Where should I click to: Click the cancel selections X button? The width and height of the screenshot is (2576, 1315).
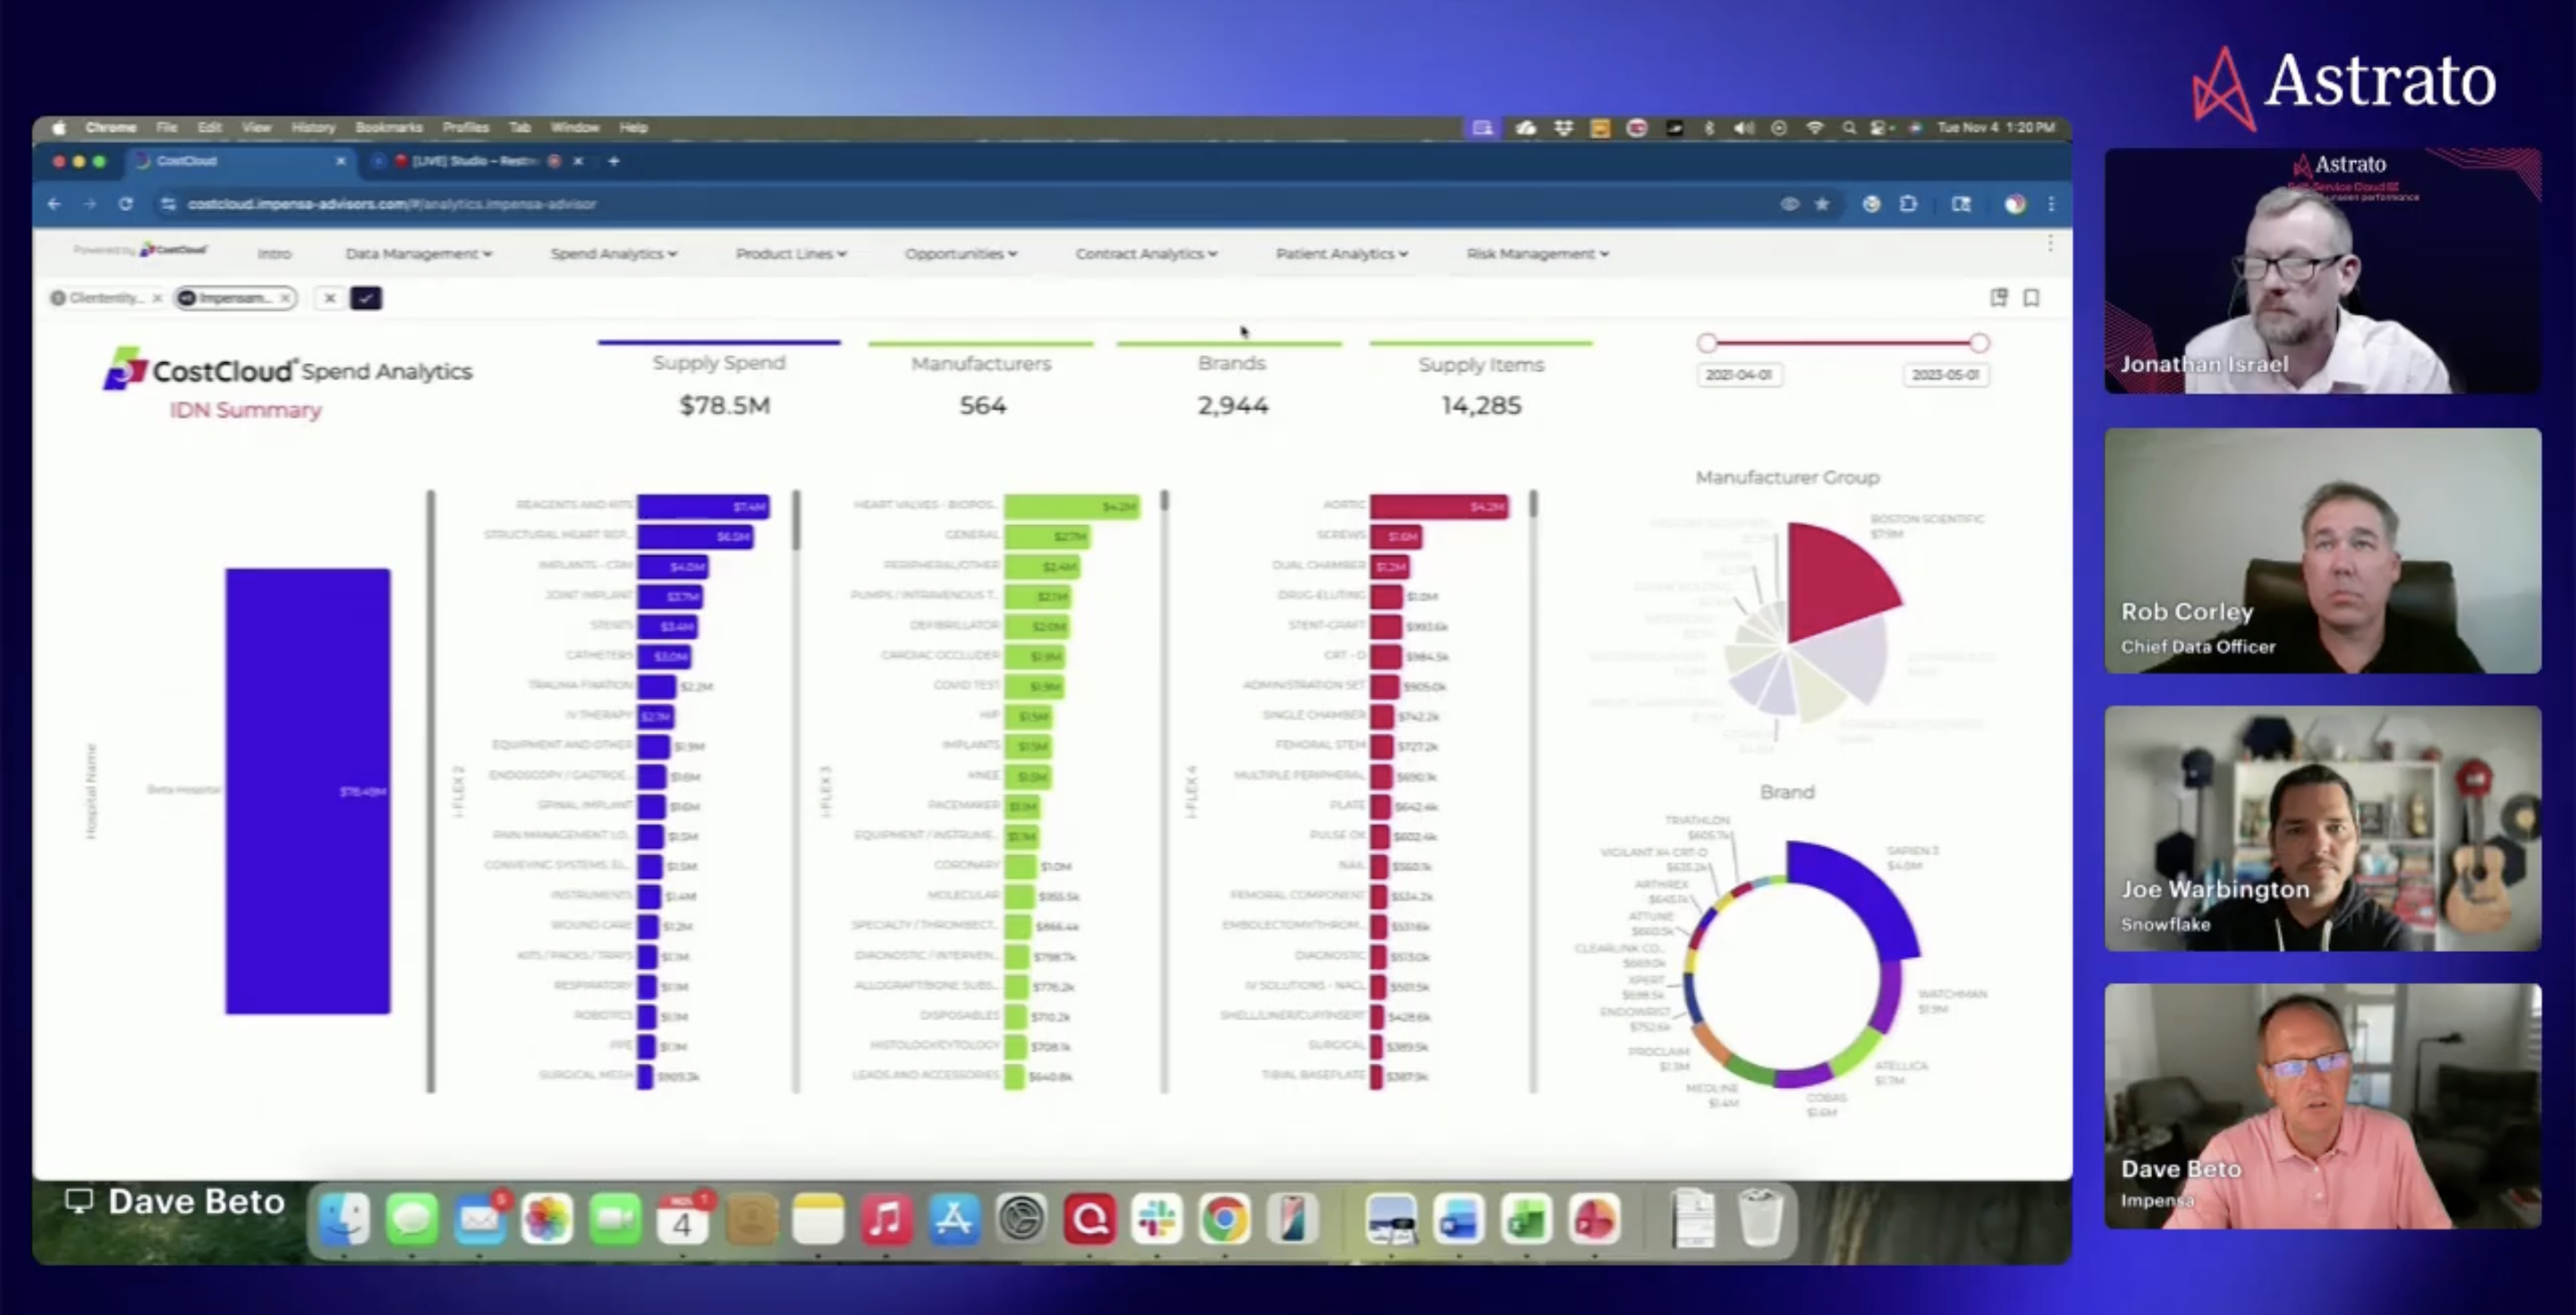tap(329, 298)
